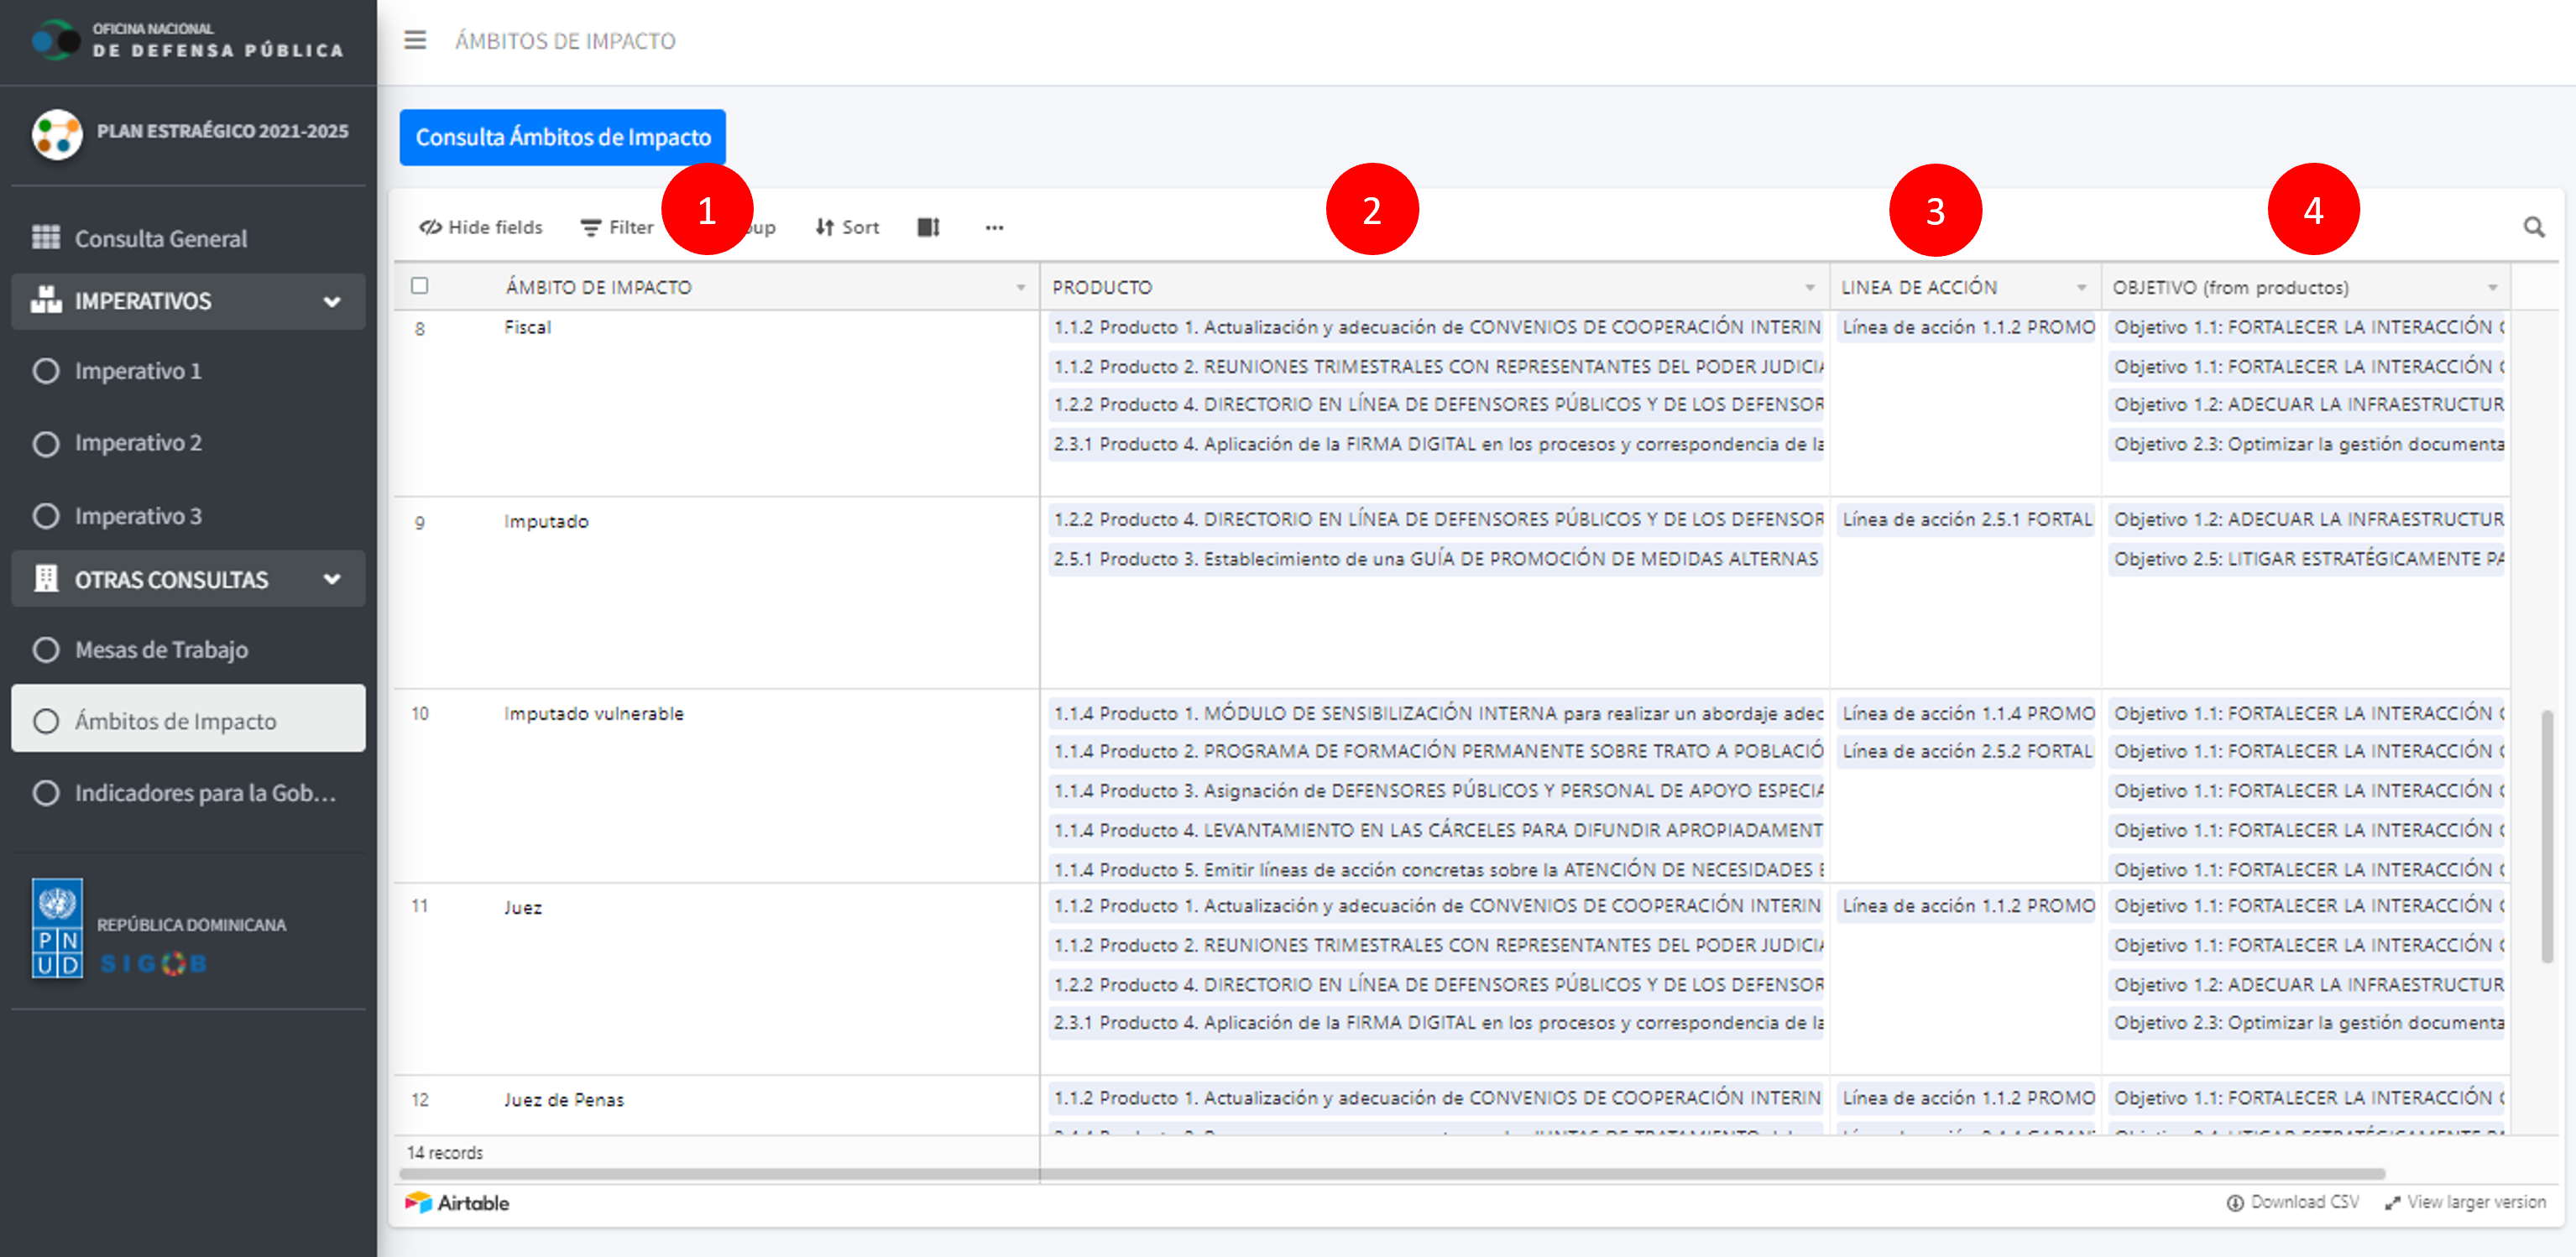2576x1257 pixels.
Task: Click the Imperativos hierarchy icon
Action: pyautogui.click(x=46, y=300)
